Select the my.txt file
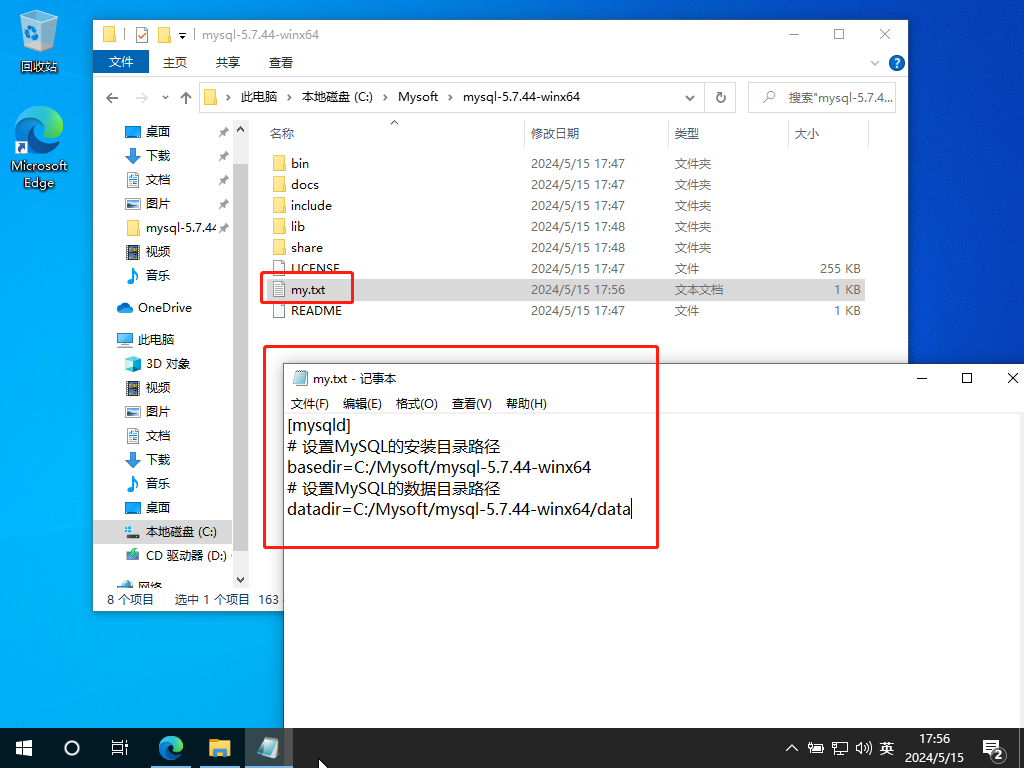 point(566,289)
